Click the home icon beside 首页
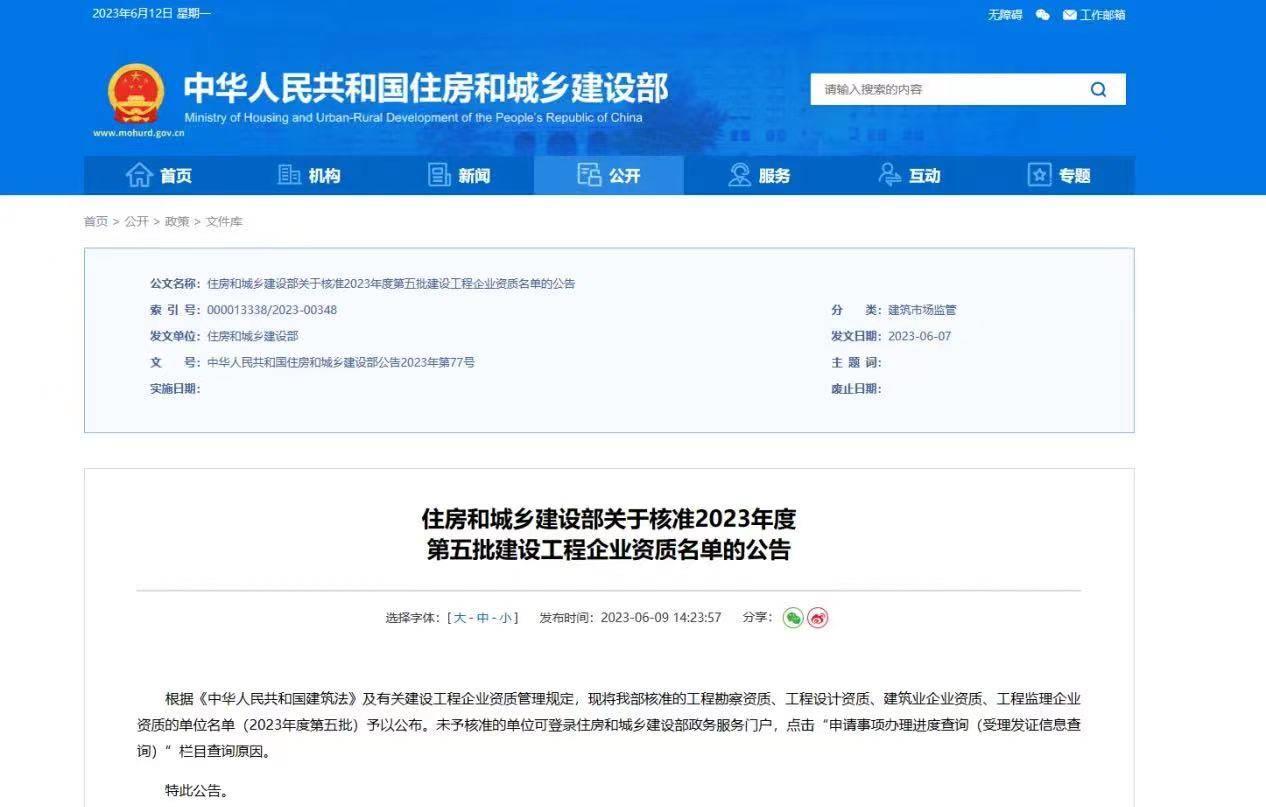Viewport: 1266px width, 807px height. [x=140, y=175]
